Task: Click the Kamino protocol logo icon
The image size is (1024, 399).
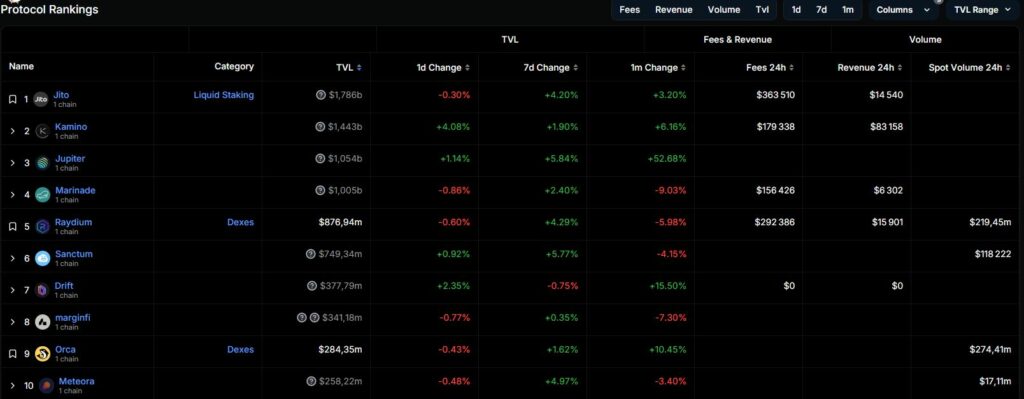Action: pyautogui.click(x=42, y=131)
